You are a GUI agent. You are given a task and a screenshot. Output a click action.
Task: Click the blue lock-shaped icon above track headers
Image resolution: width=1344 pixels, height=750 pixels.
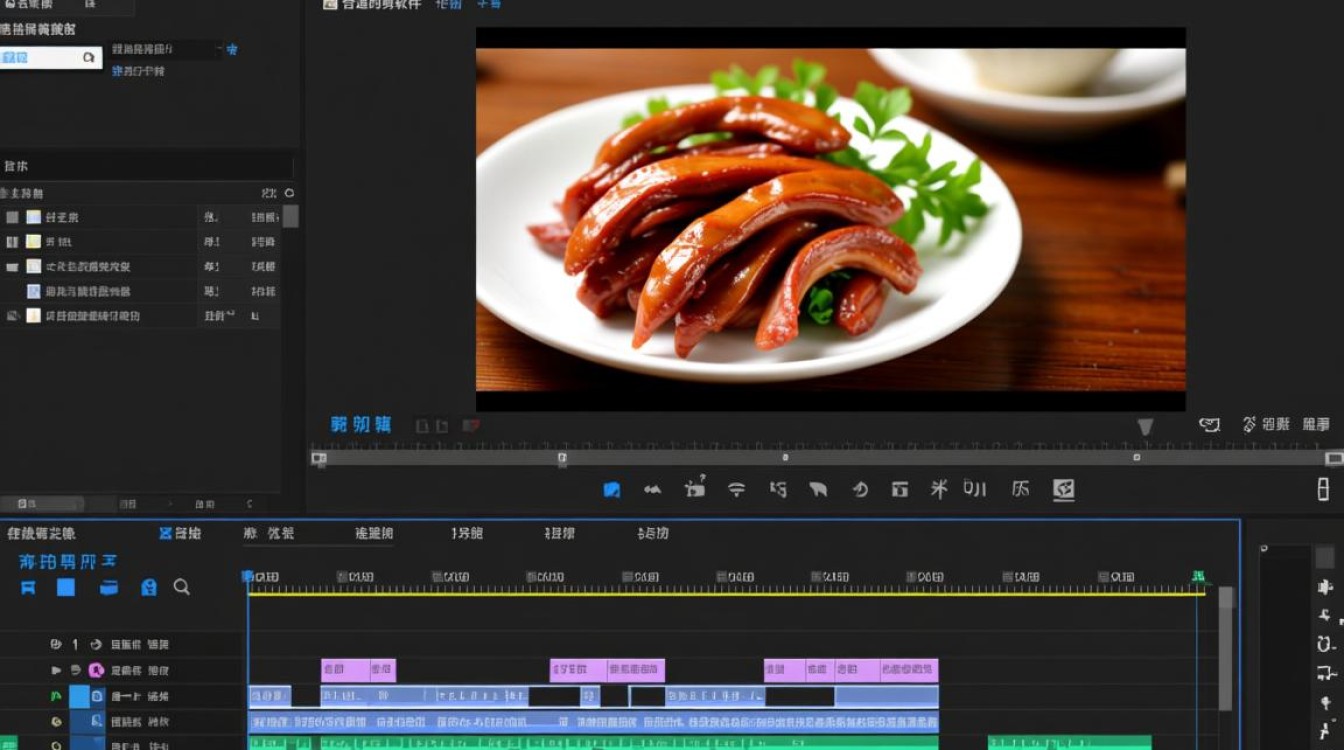pos(149,587)
